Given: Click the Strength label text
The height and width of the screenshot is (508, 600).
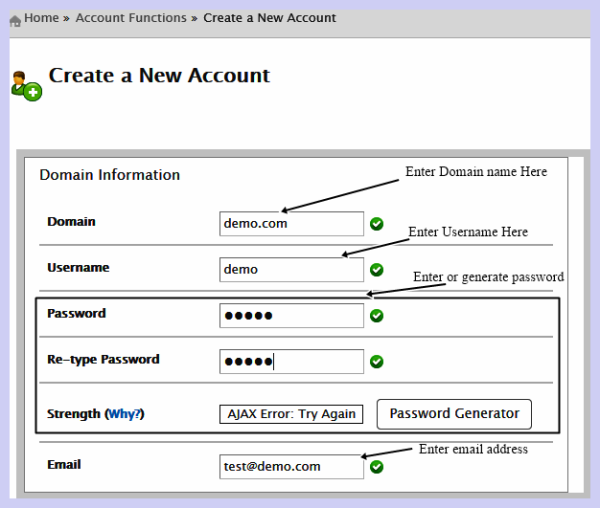Looking at the screenshot, I should click(x=74, y=414).
